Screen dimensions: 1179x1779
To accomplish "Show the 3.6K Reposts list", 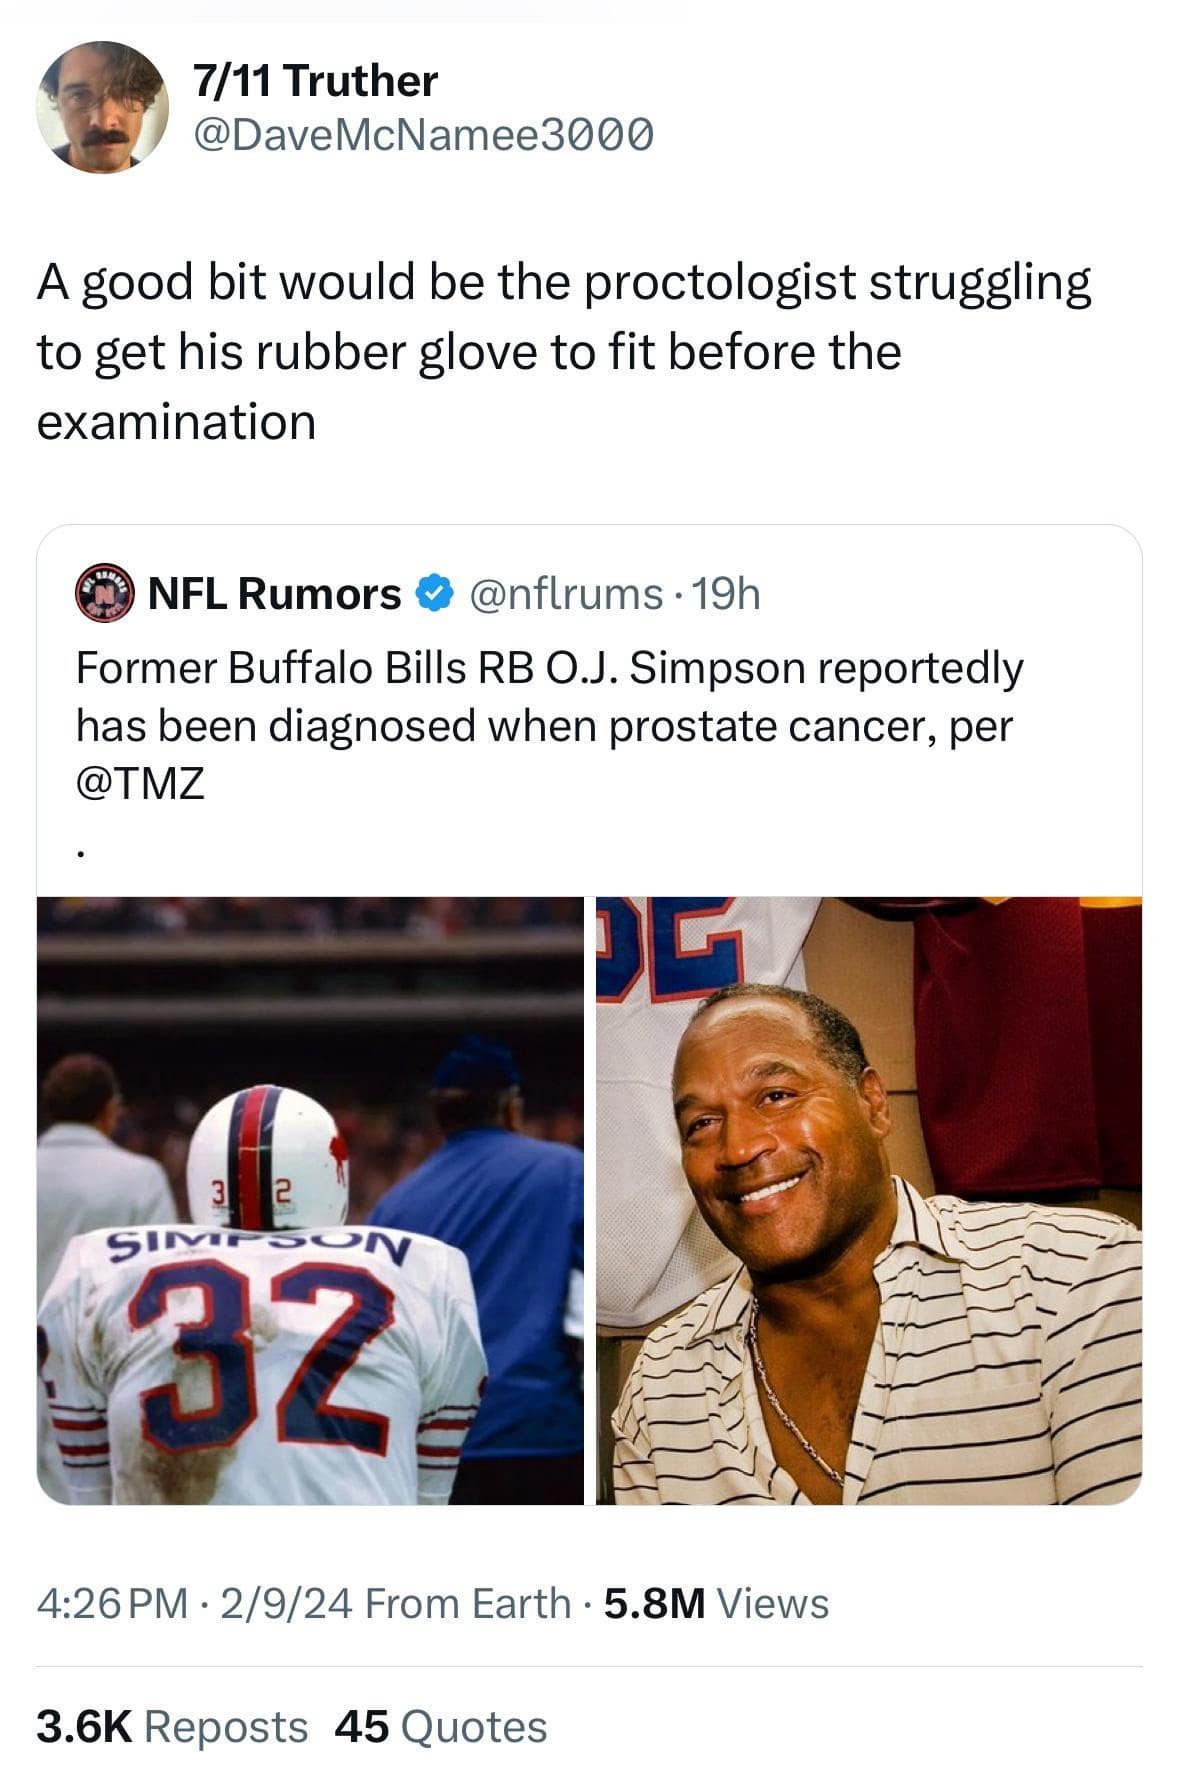I will point(171,1727).
